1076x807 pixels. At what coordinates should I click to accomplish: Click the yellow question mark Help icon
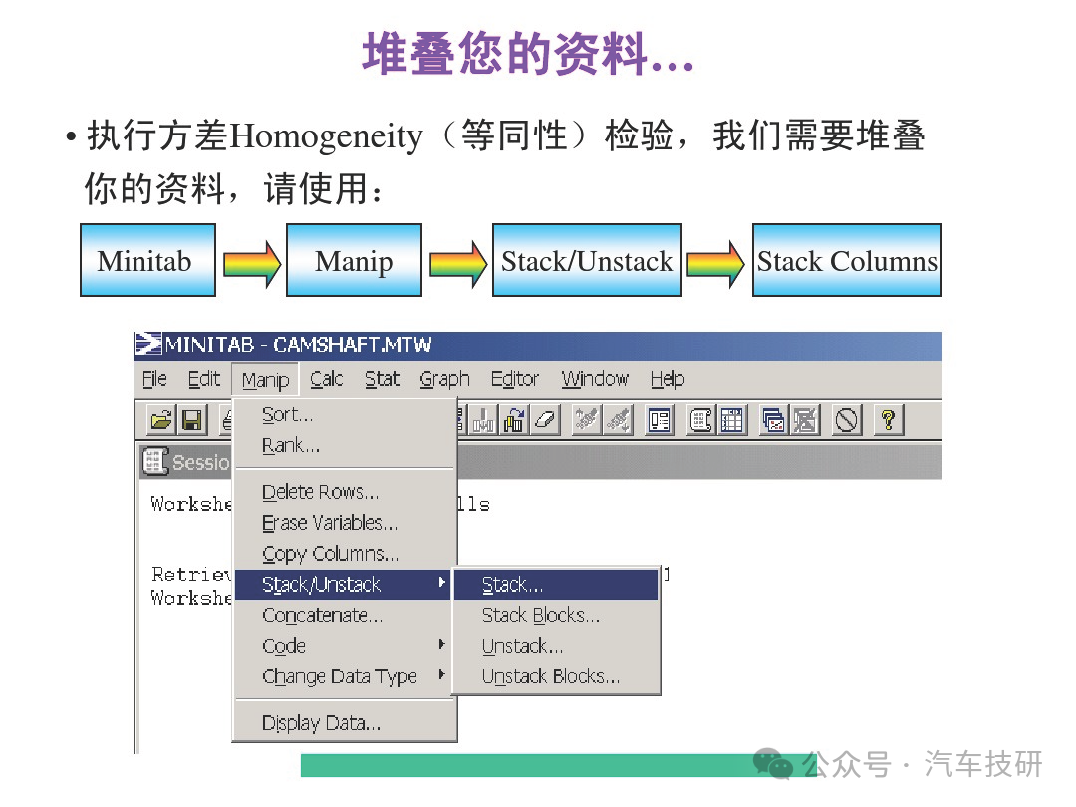pyautogui.click(x=888, y=419)
